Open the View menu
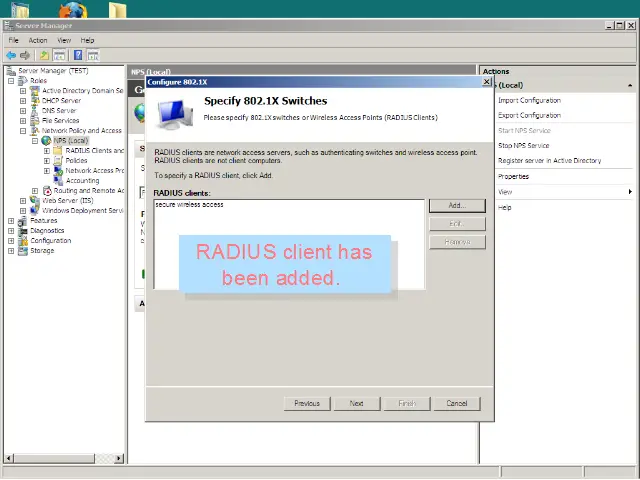This screenshot has width=640, height=480. 64,40
